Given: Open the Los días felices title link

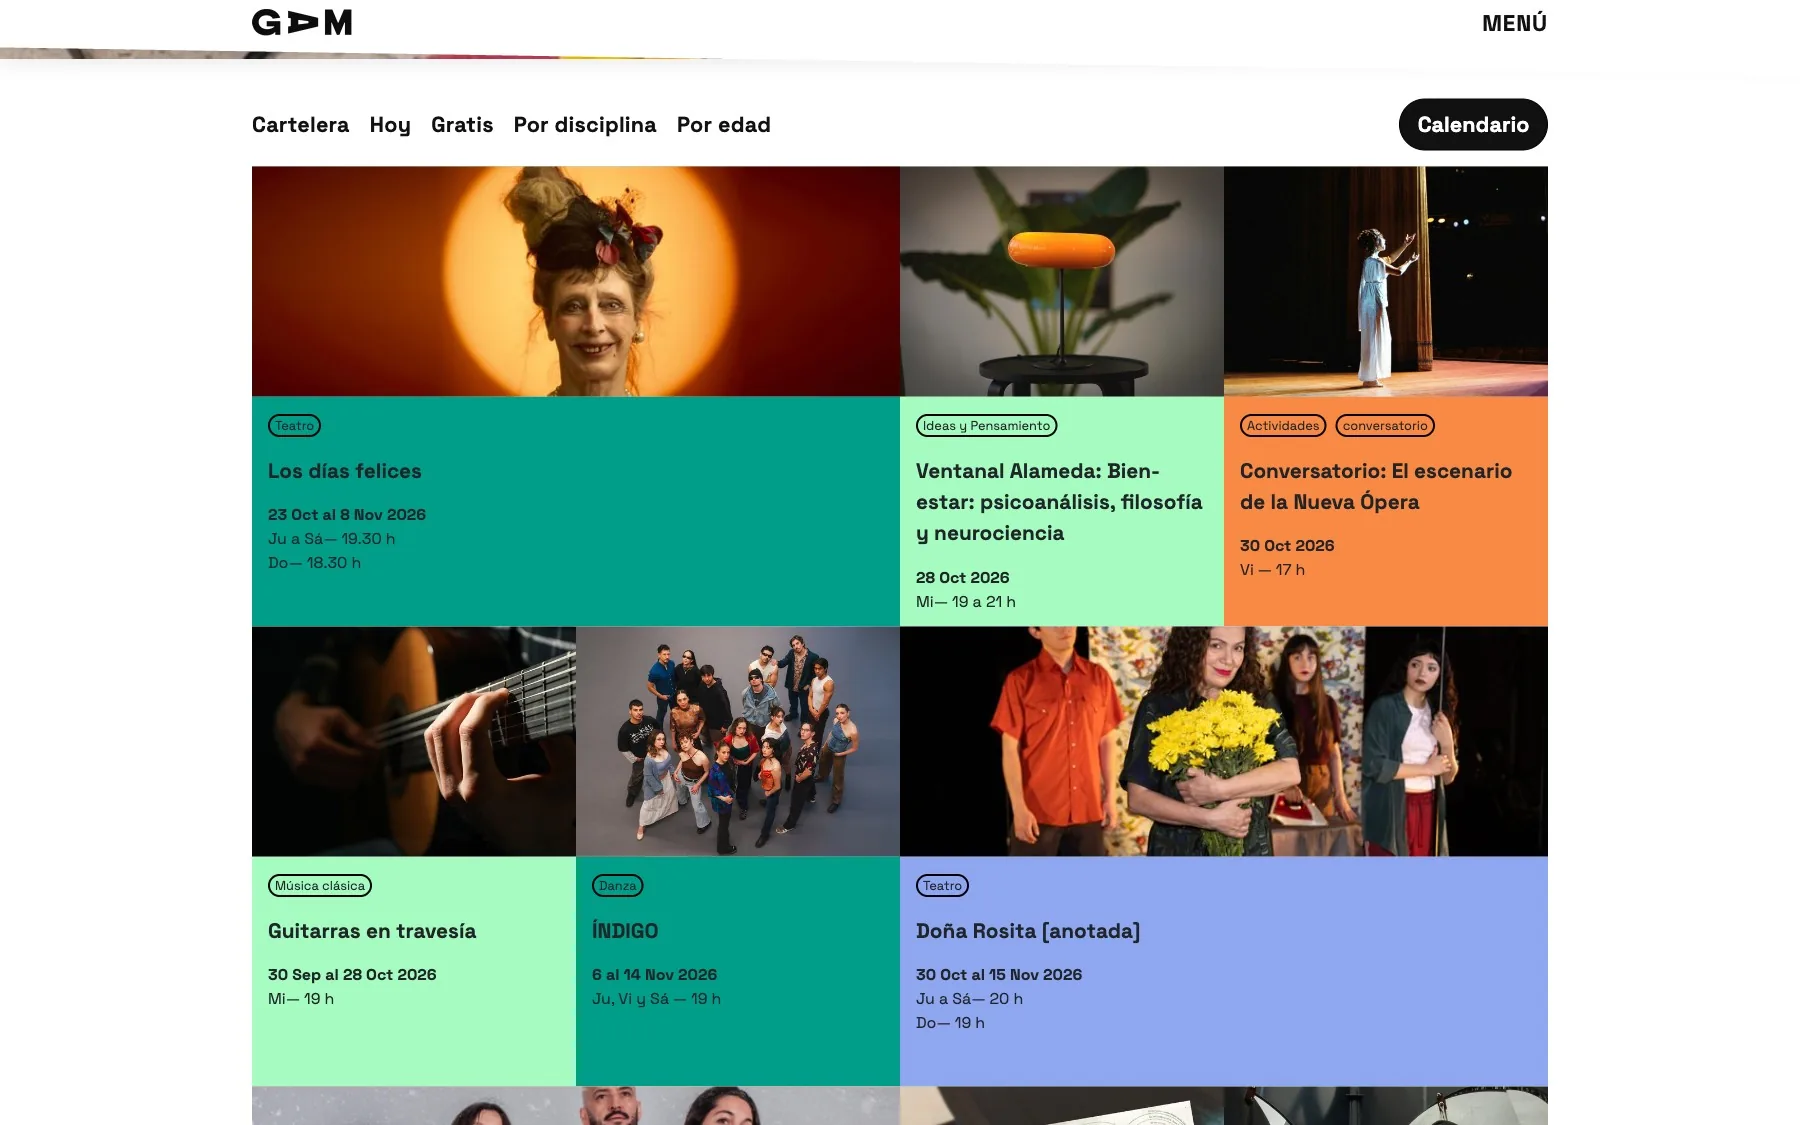Looking at the screenshot, I should coord(345,471).
